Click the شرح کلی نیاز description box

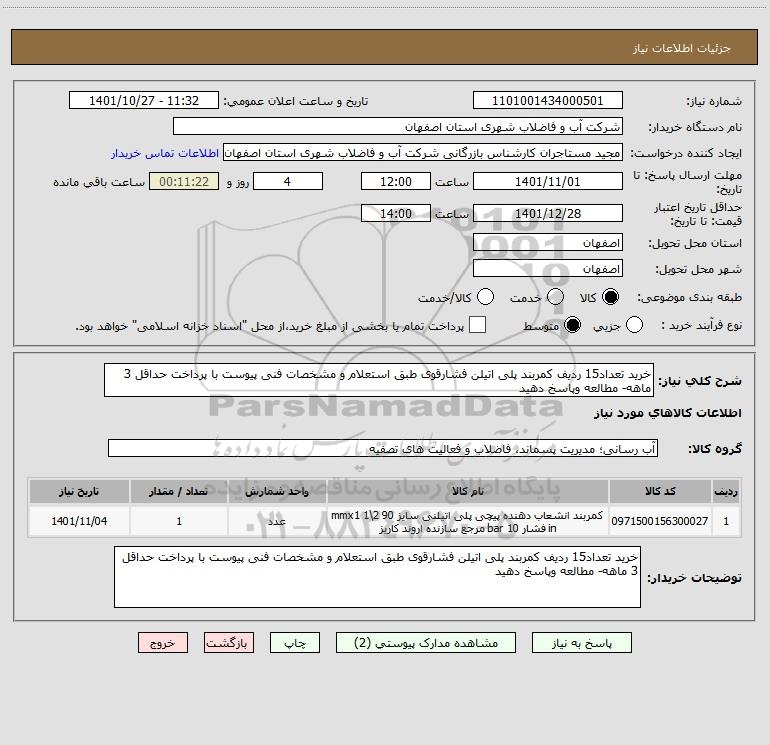[x=379, y=381]
